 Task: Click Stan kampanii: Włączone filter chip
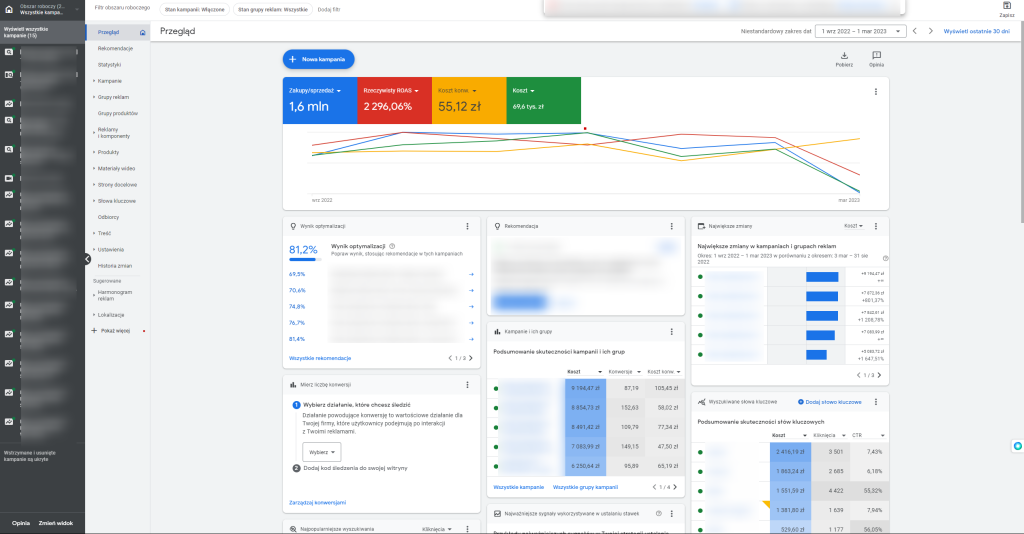[x=195, y=10]
